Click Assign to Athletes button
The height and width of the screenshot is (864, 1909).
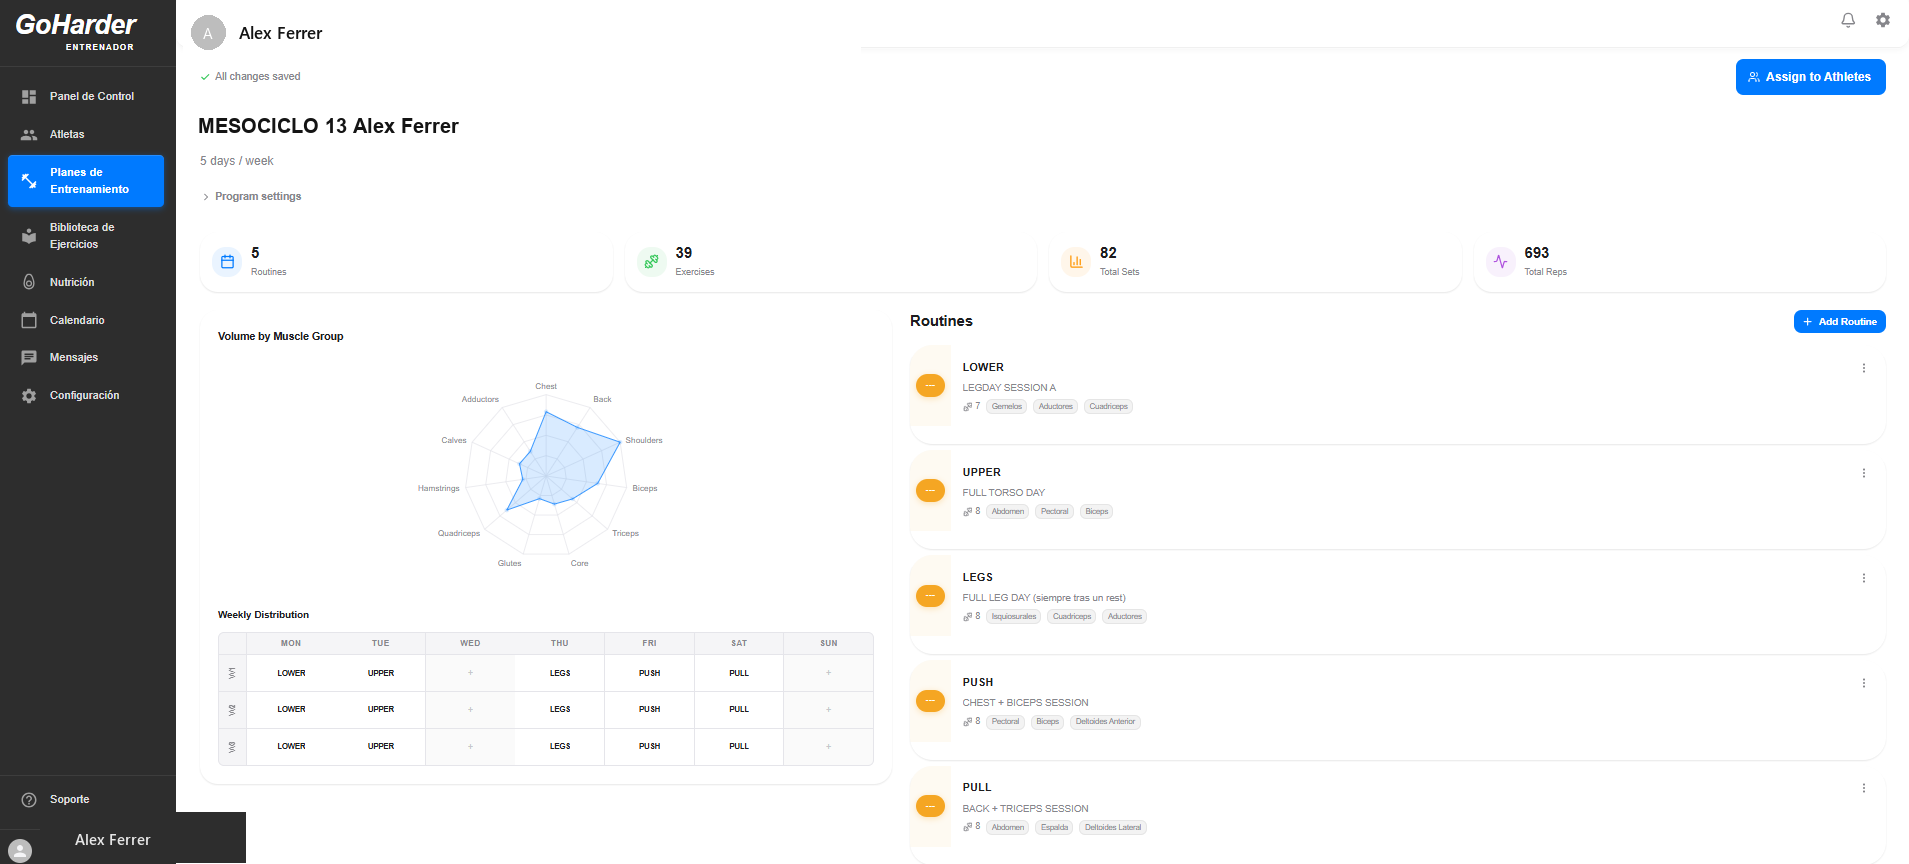point(1810,77)
